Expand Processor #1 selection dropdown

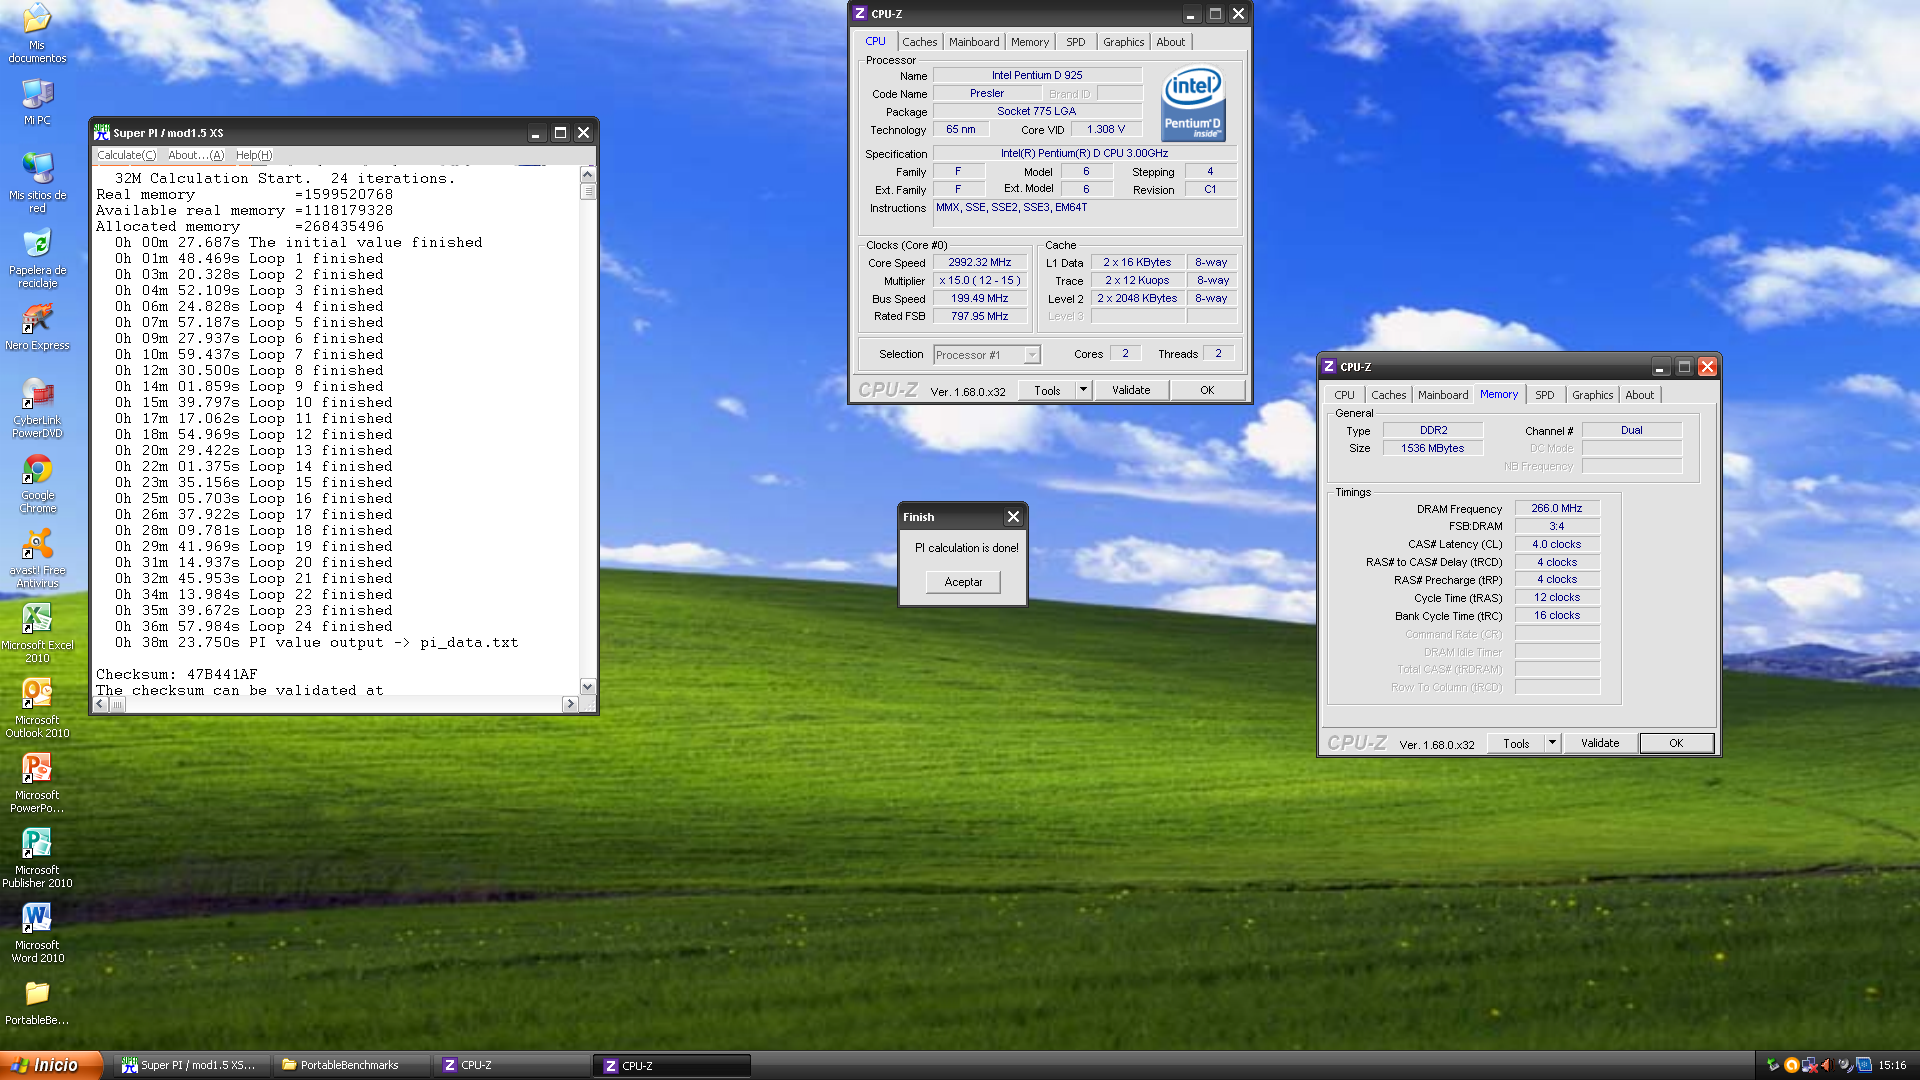(1031, 355)
